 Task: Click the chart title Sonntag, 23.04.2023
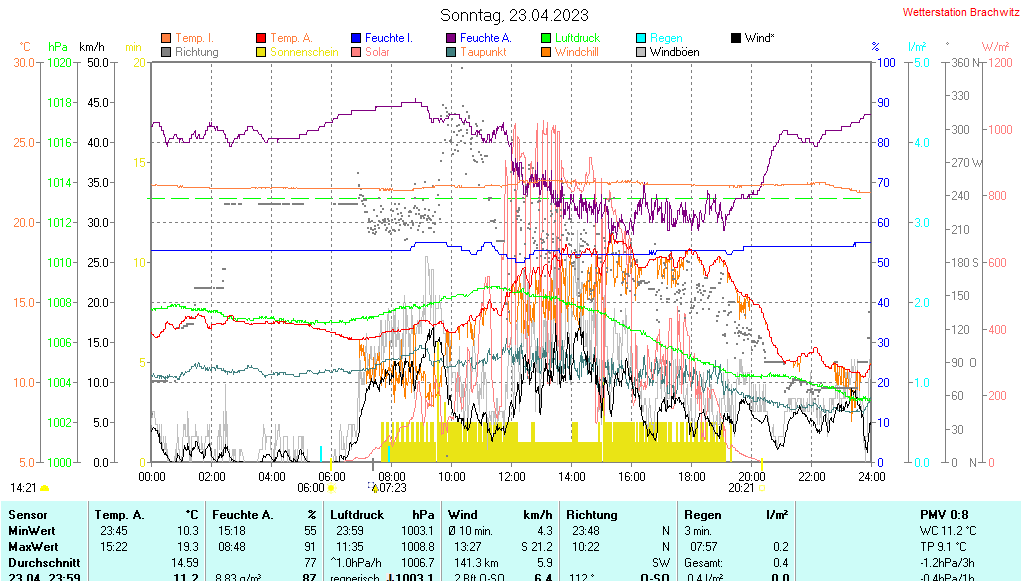tap(514, 15)
